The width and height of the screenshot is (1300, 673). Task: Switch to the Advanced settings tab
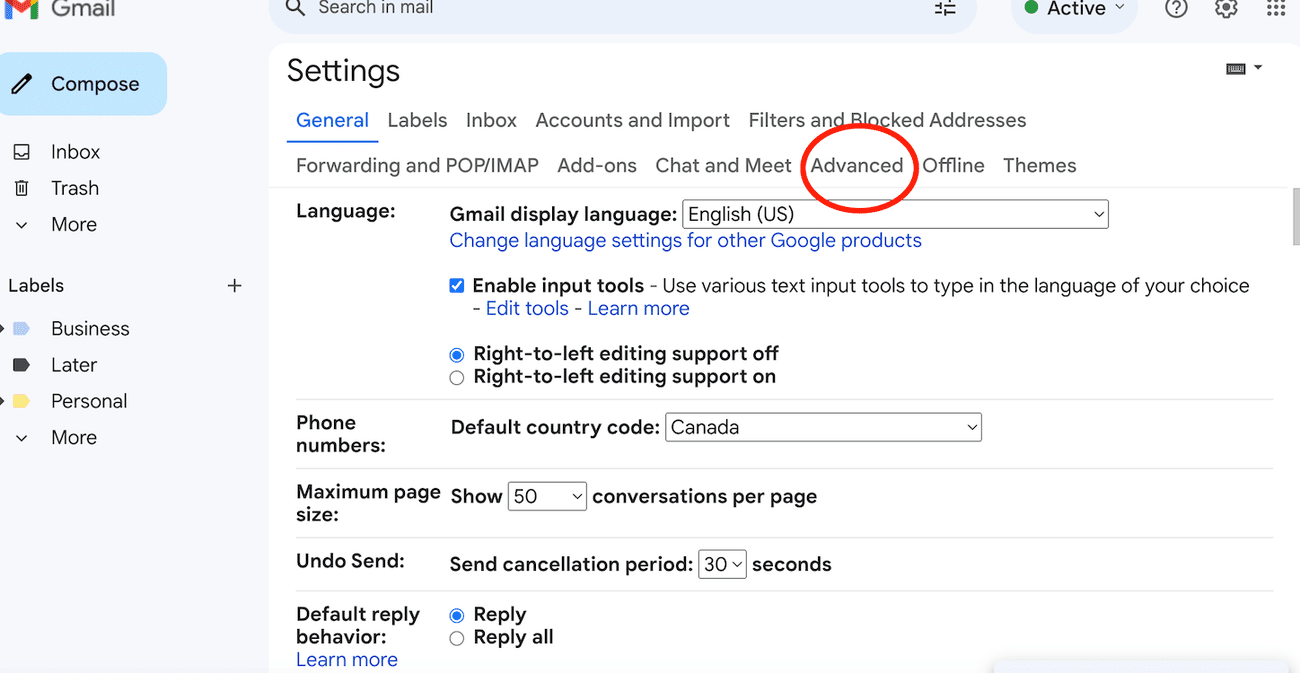click(858, 165)
